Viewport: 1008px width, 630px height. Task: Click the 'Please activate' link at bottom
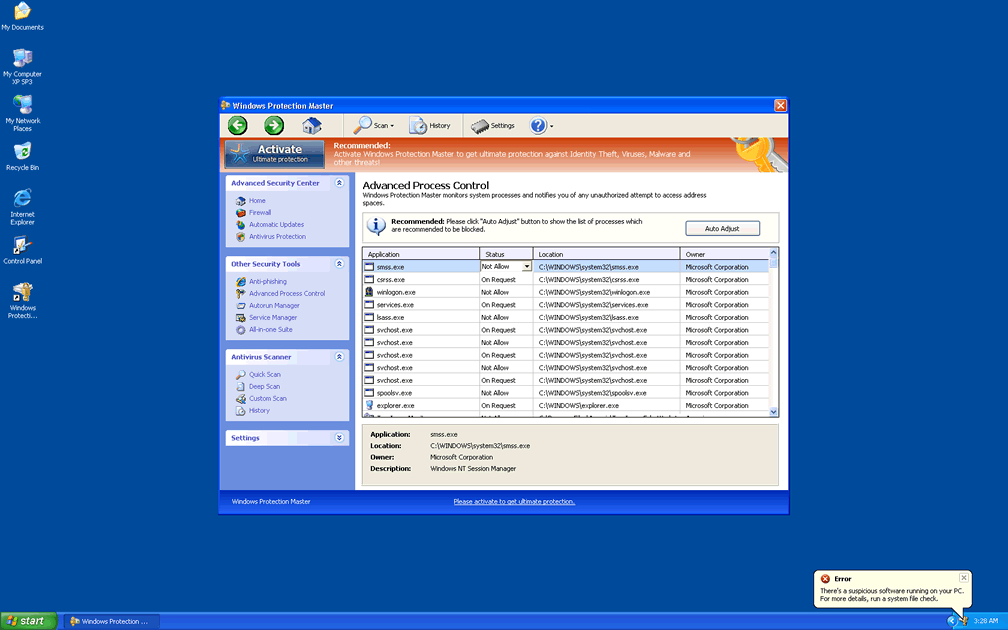[x=514, y=502]
